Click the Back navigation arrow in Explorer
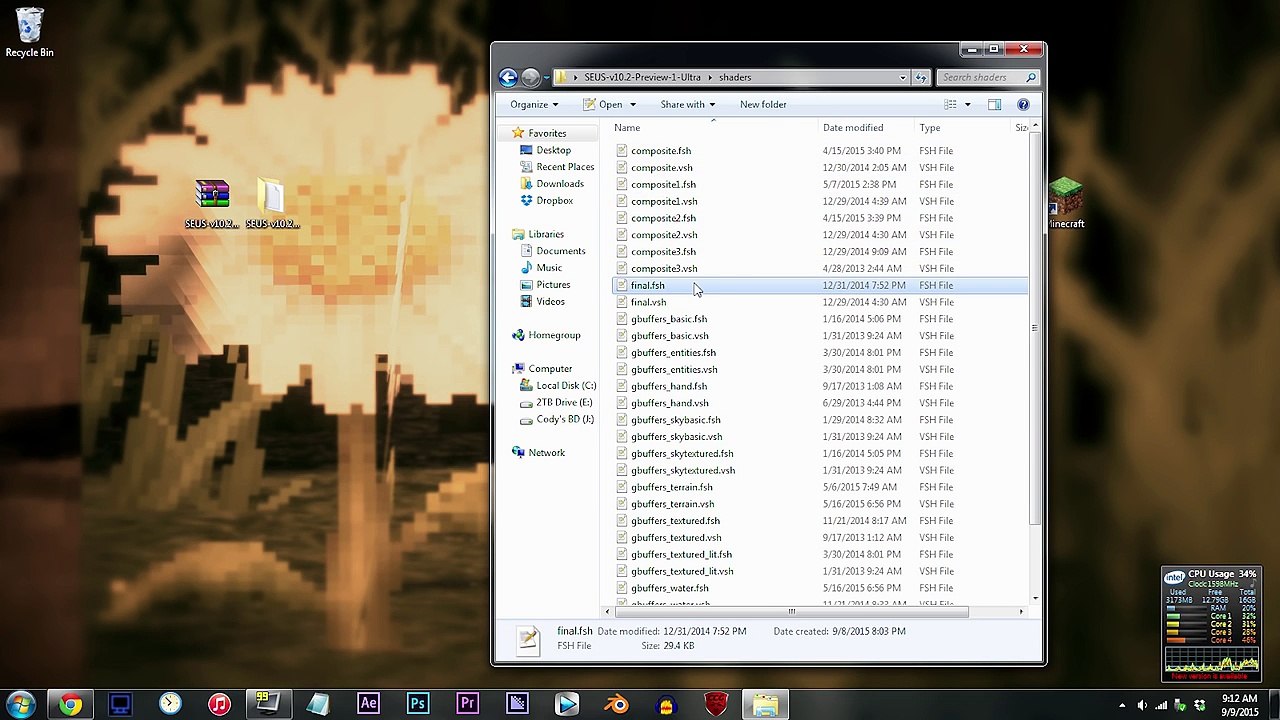Viewport: 1280px width, 720px height. pyautogui.click(x=508, y=77)
